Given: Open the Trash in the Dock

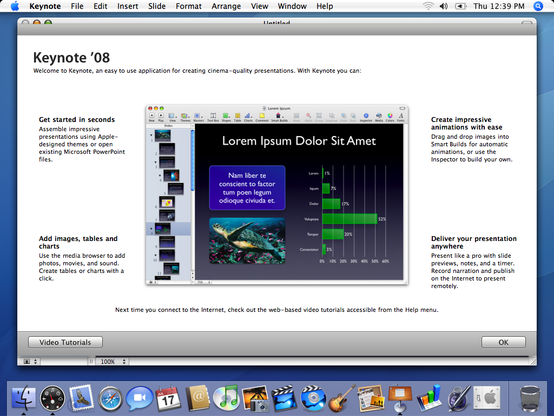Looking at the screenshot, I should pos(530,399).
